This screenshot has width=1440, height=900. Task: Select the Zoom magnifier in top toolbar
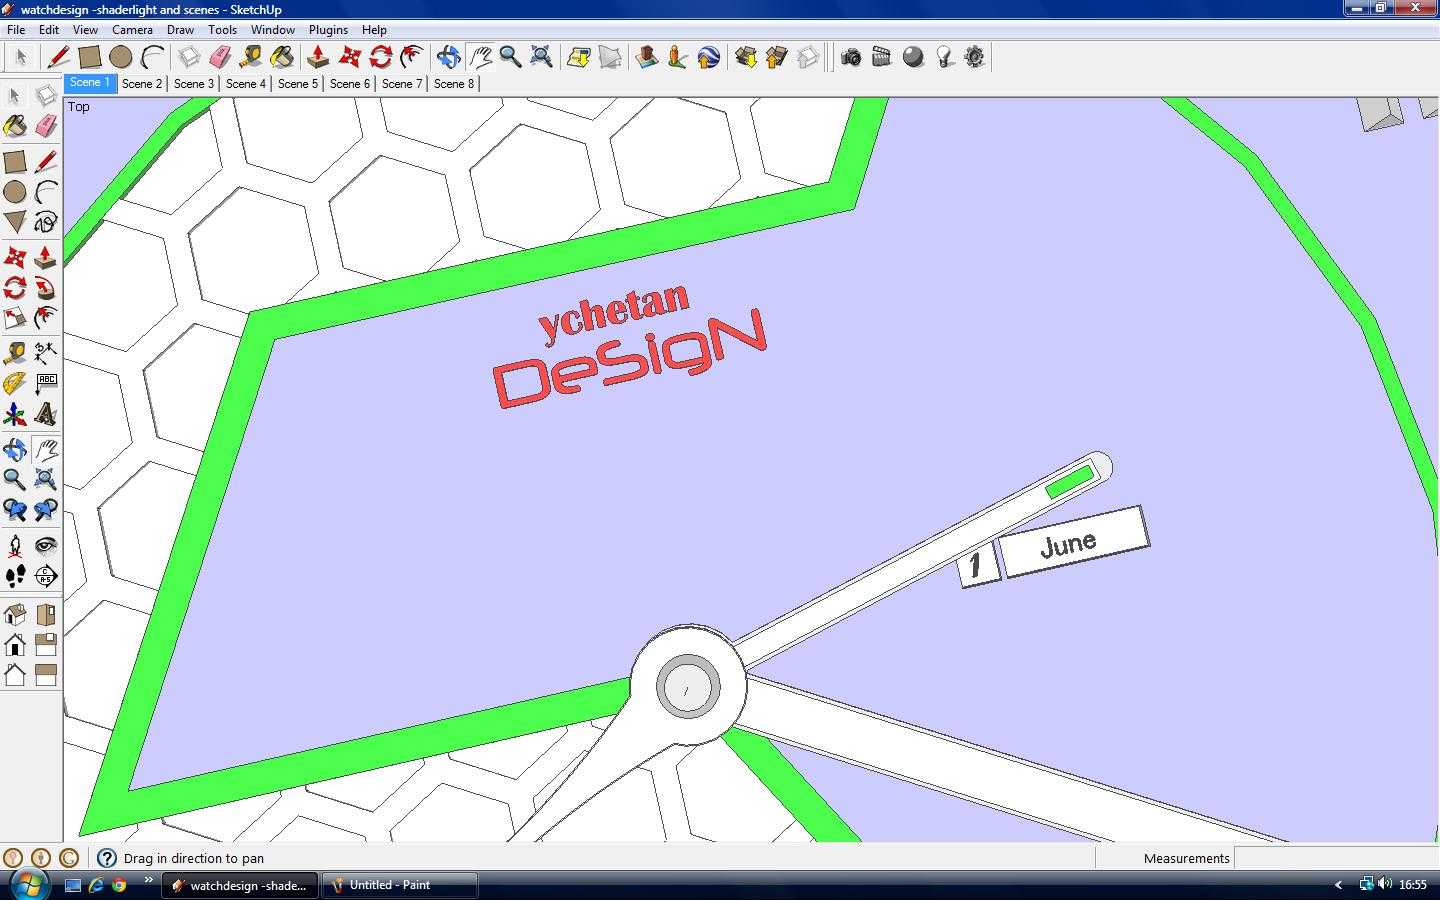click(x=511, y=57)
